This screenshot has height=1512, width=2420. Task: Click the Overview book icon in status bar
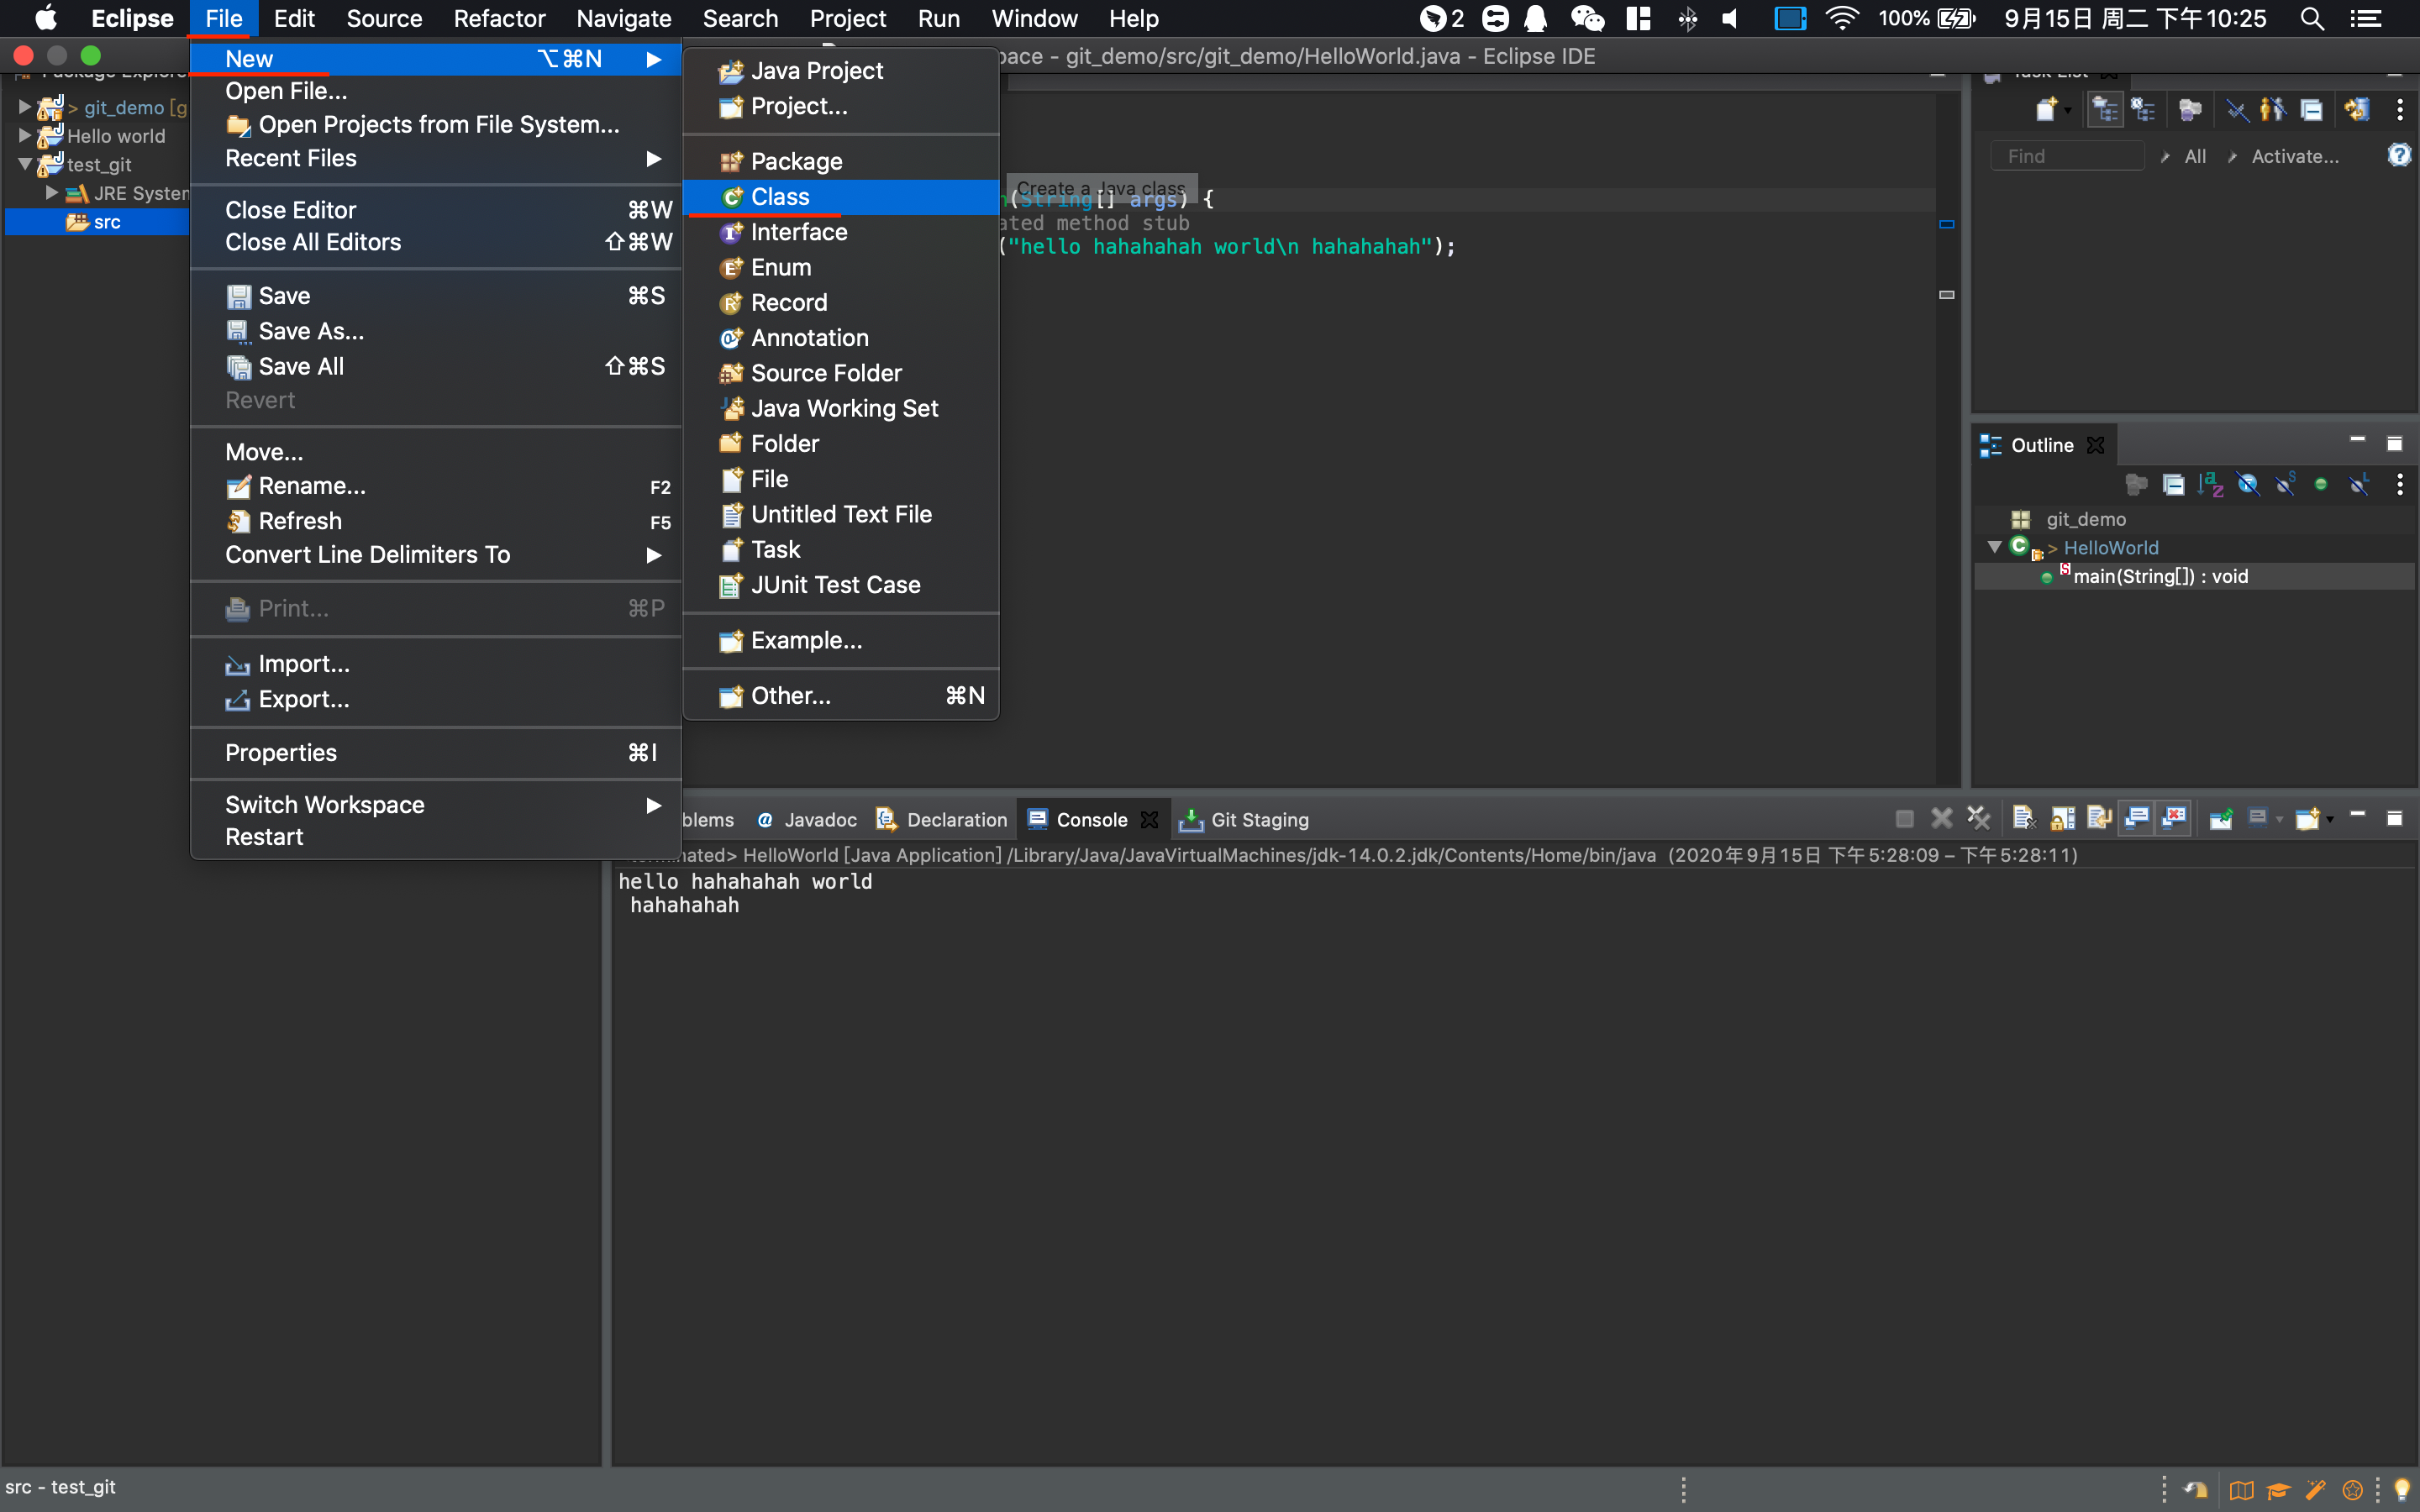point(2241,1491)
